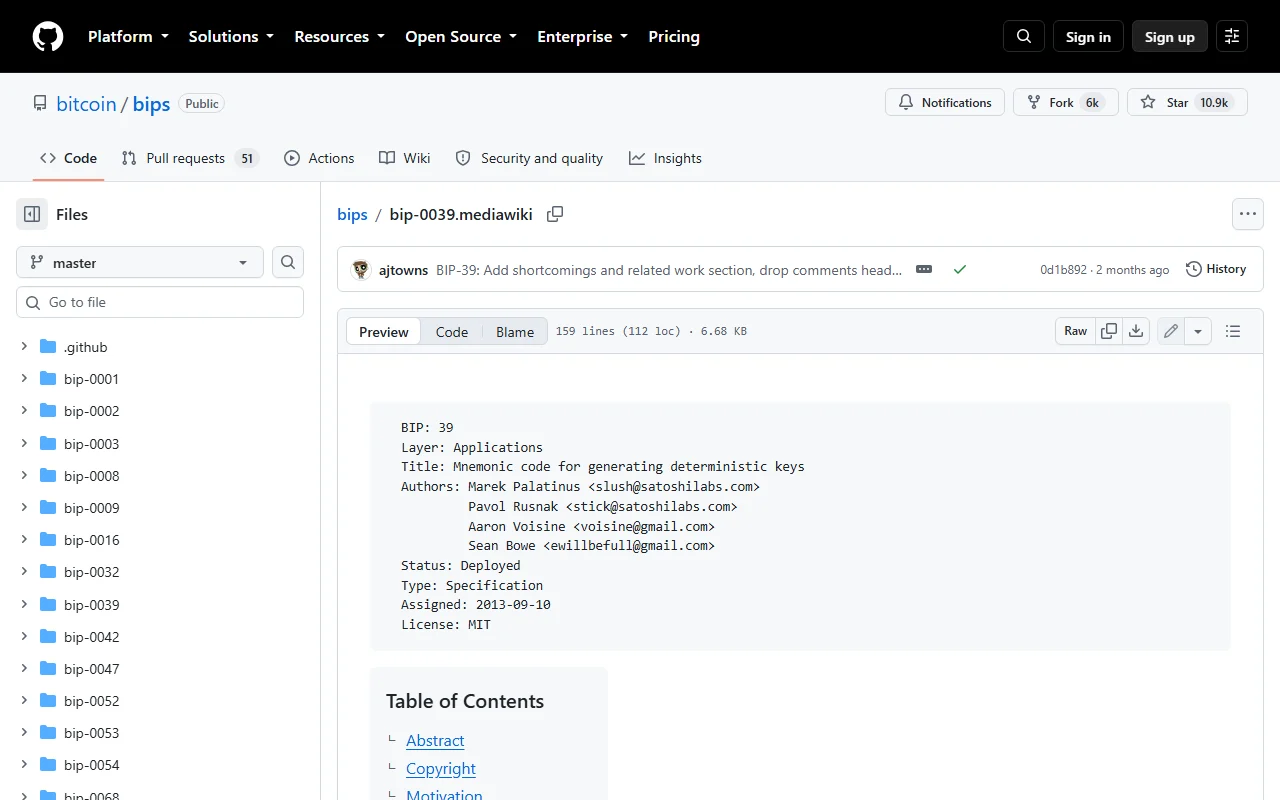Open more file actions ellipsis menu
1280x800 pixels.
point(1247,214)
